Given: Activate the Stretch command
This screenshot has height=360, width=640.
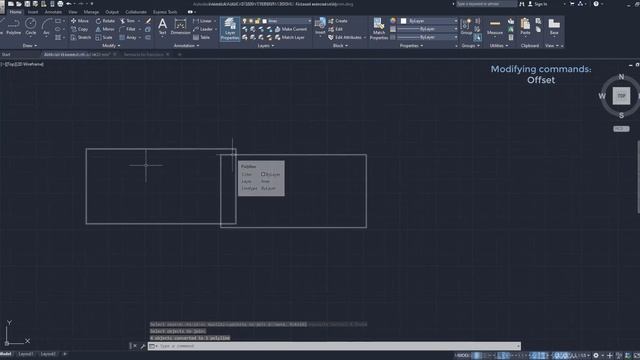Looking at the screenshot, I should (x=81, y=37).
